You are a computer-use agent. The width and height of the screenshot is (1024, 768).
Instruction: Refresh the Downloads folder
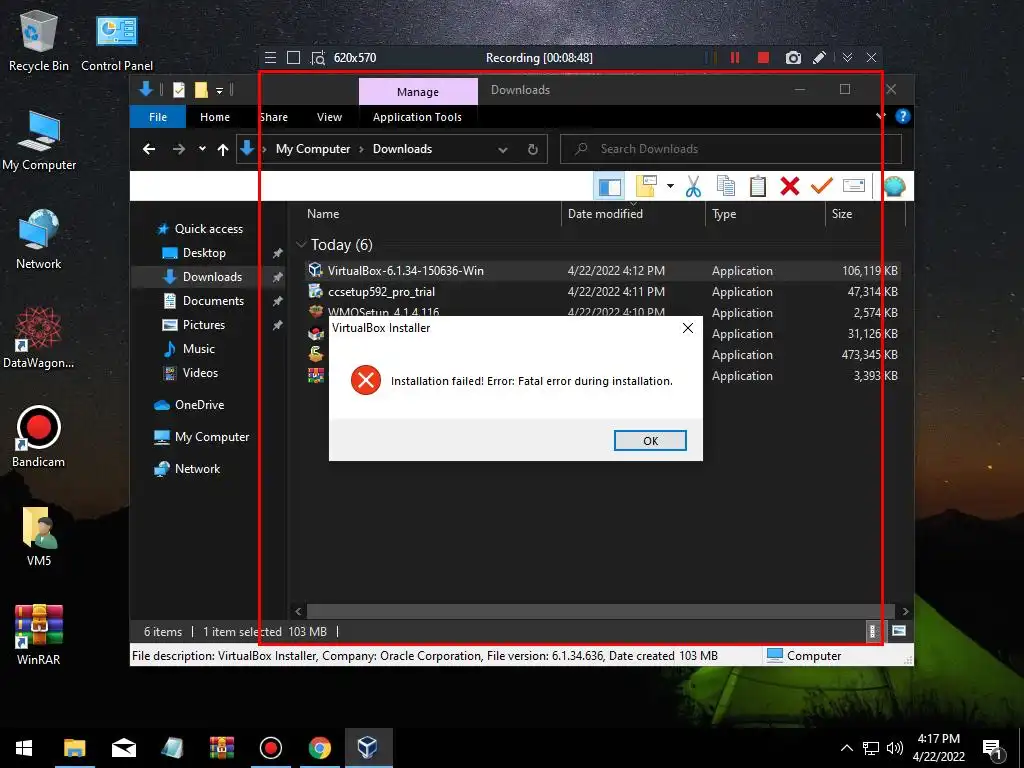pos(533,150)
